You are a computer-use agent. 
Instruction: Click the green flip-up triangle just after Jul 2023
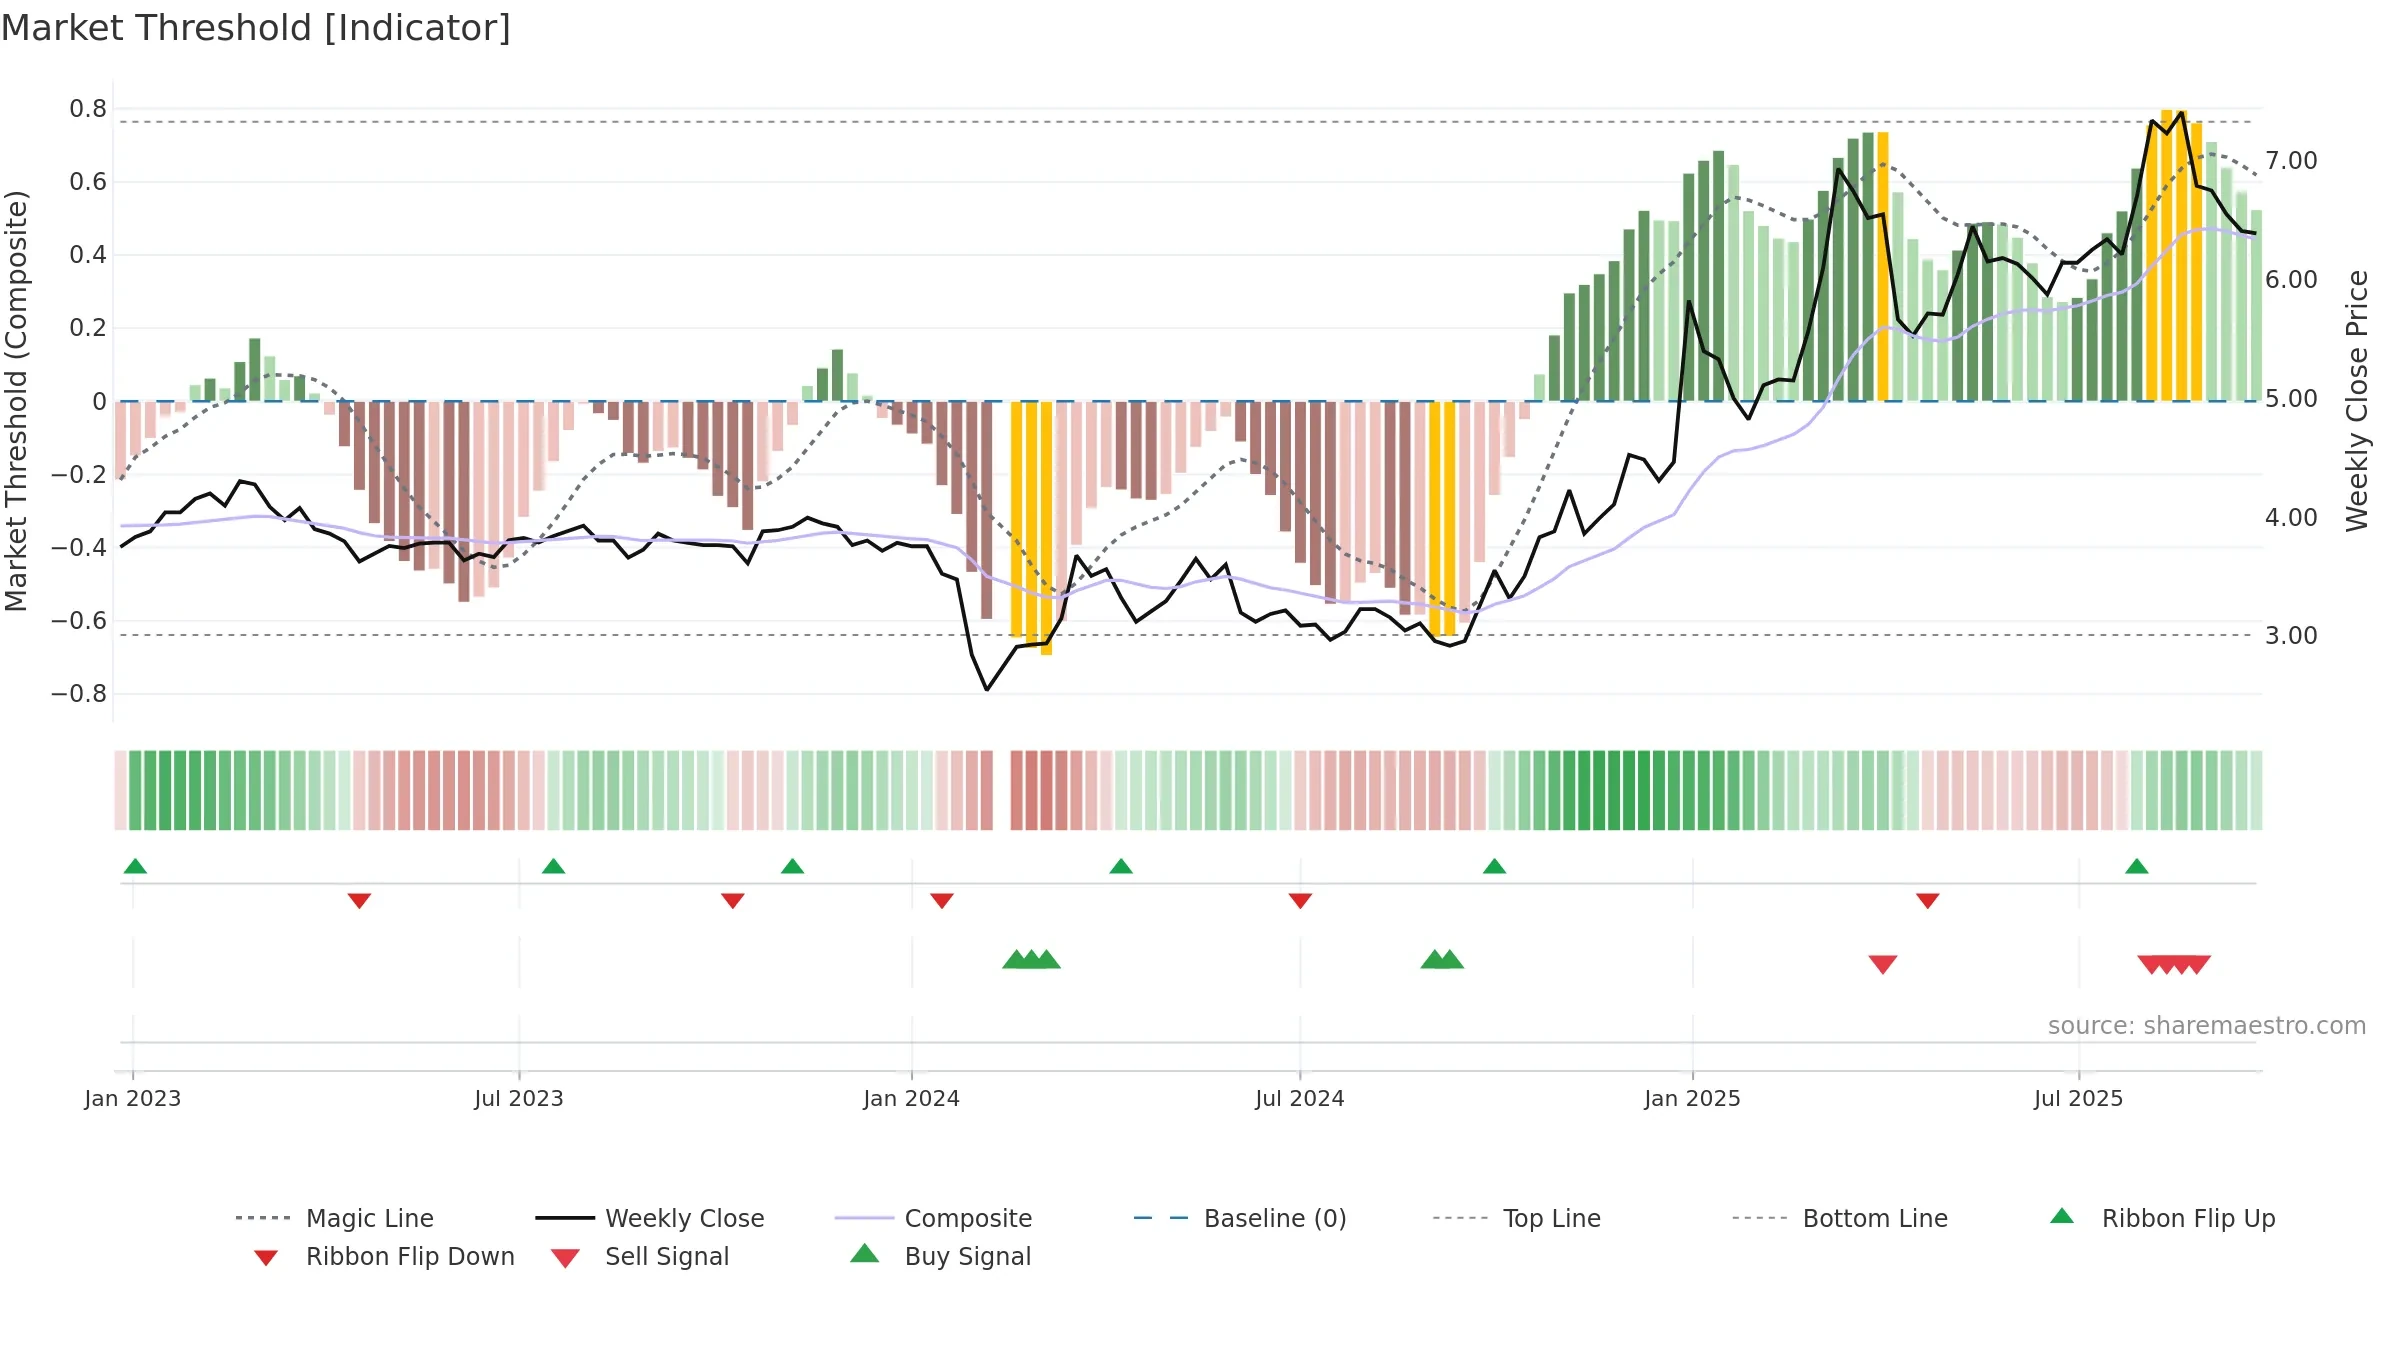(x=553, y=866)
